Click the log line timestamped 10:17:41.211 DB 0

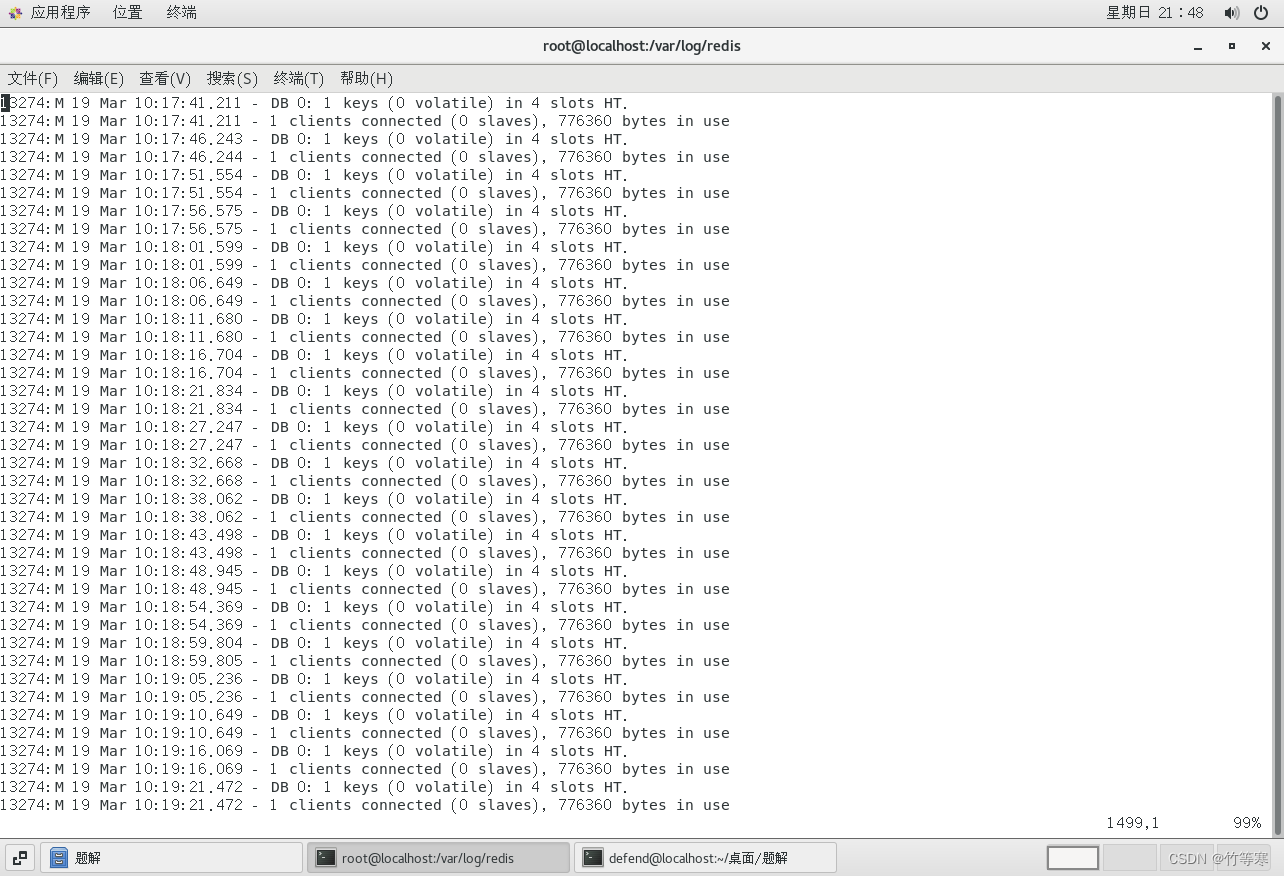pyautogui.click(x=315, y=103)
